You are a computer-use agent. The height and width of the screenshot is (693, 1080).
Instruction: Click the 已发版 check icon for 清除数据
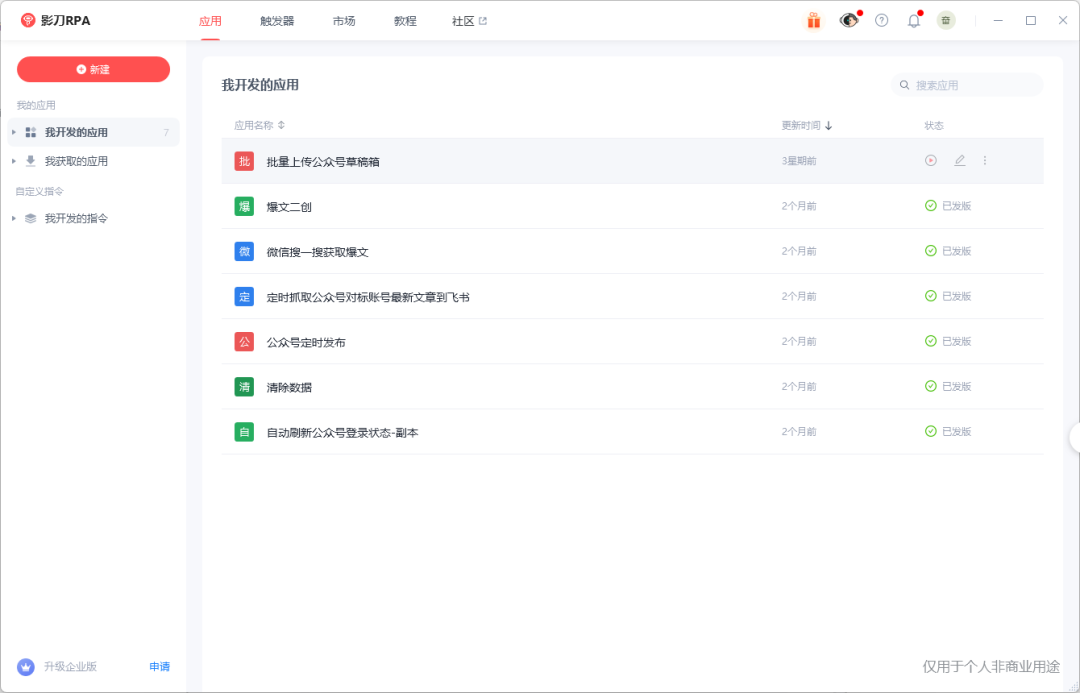tap(931, 386)
